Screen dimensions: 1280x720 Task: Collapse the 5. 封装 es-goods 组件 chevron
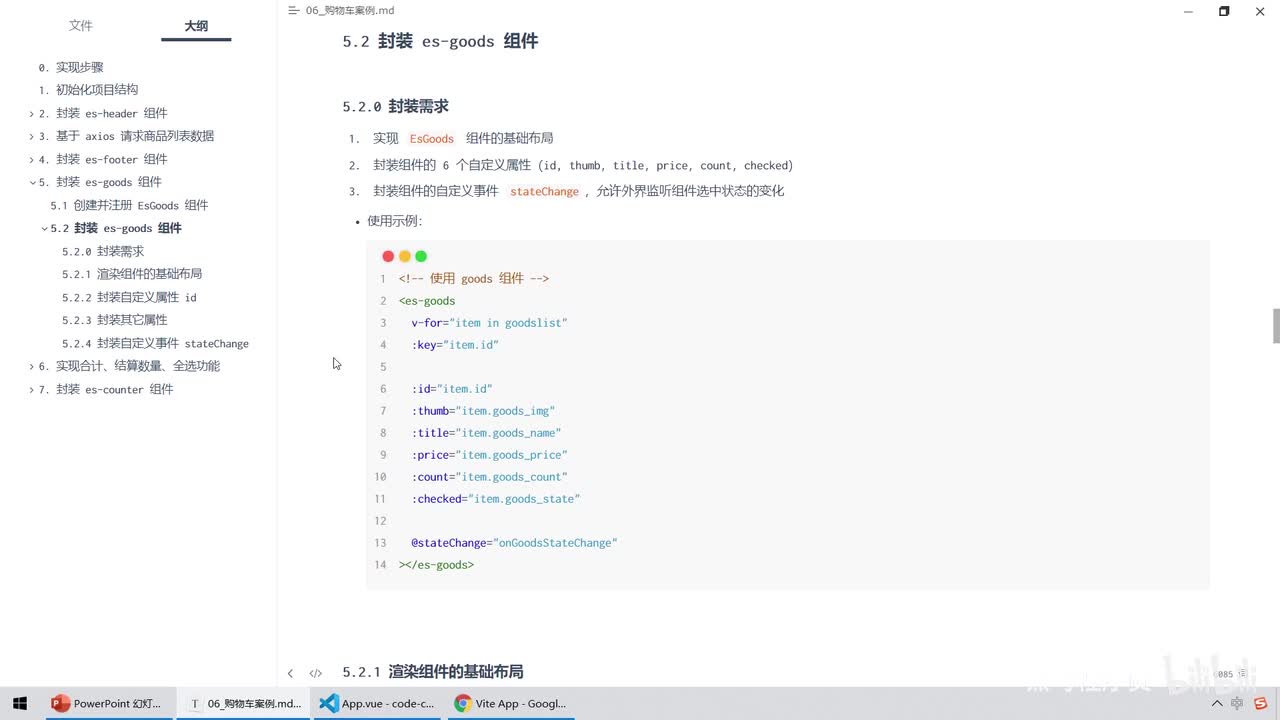pyautogui.click(x=32, y=183)
